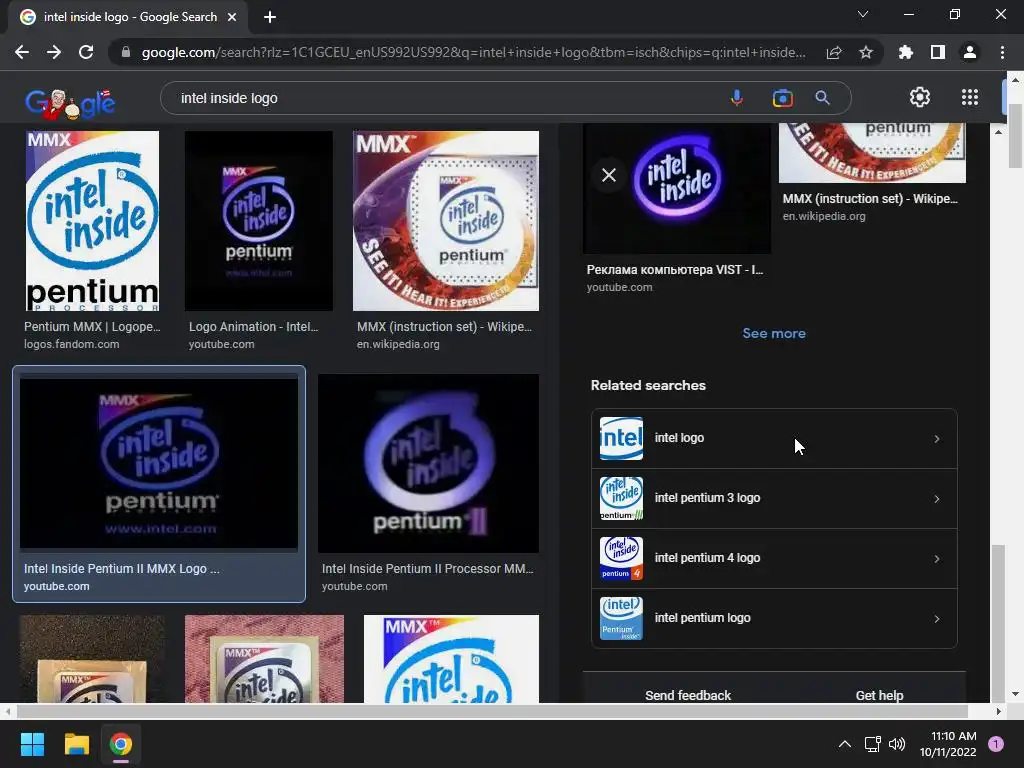Bookmark this page with the star
This screenshot has height=768, width=1024.
point(866,52)
